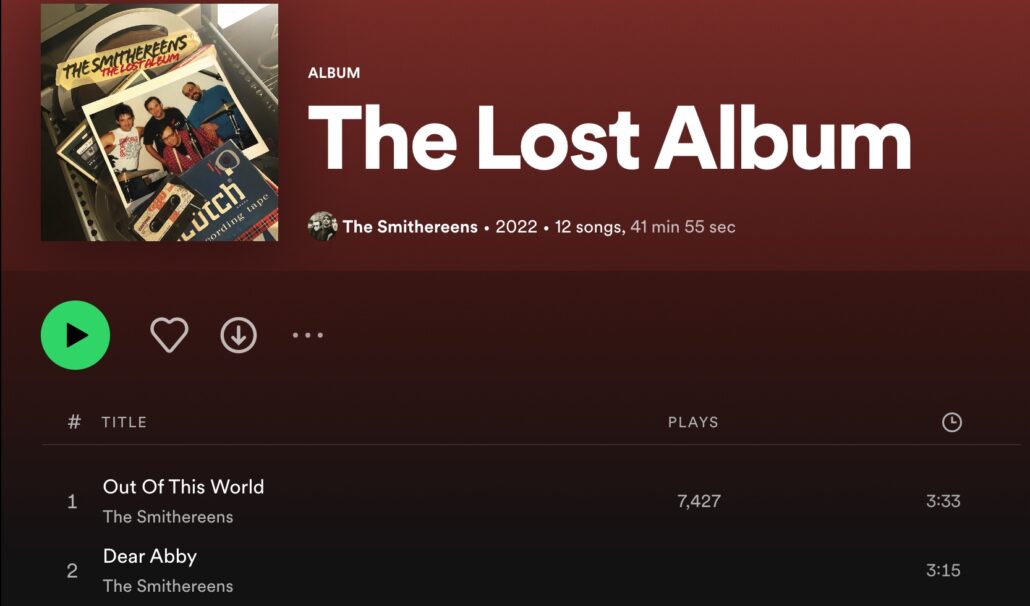Click the # column header
Image resolution: width=1030 pixels, height=606 pixels.
pos(74,422)
